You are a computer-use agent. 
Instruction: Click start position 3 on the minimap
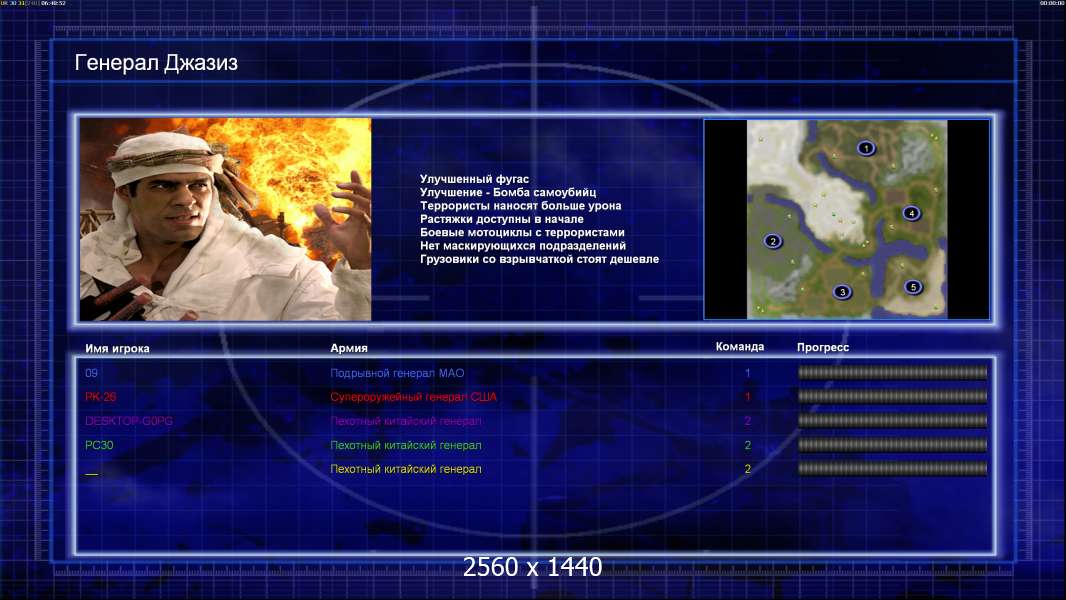pyautogui.click(x=842, y=292)
